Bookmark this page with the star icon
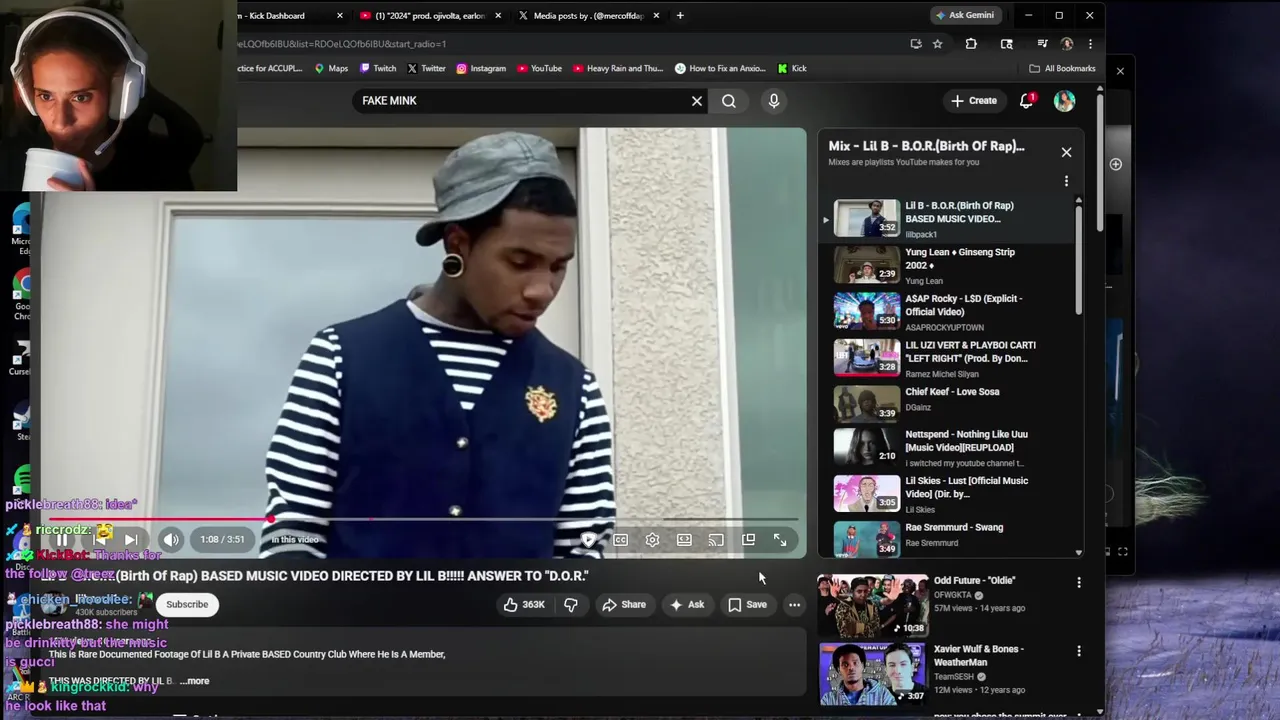 pyautogui.click(x=937, y=44)
